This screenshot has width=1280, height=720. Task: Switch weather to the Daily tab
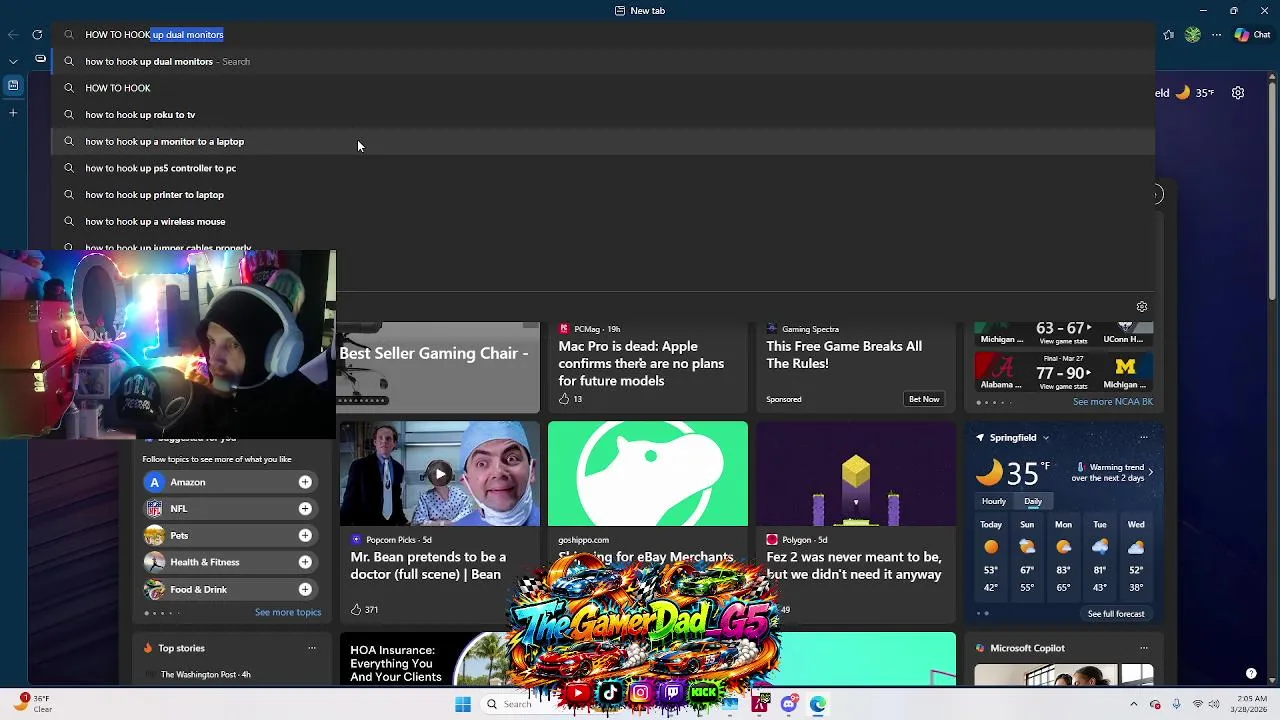(1033, 501)
